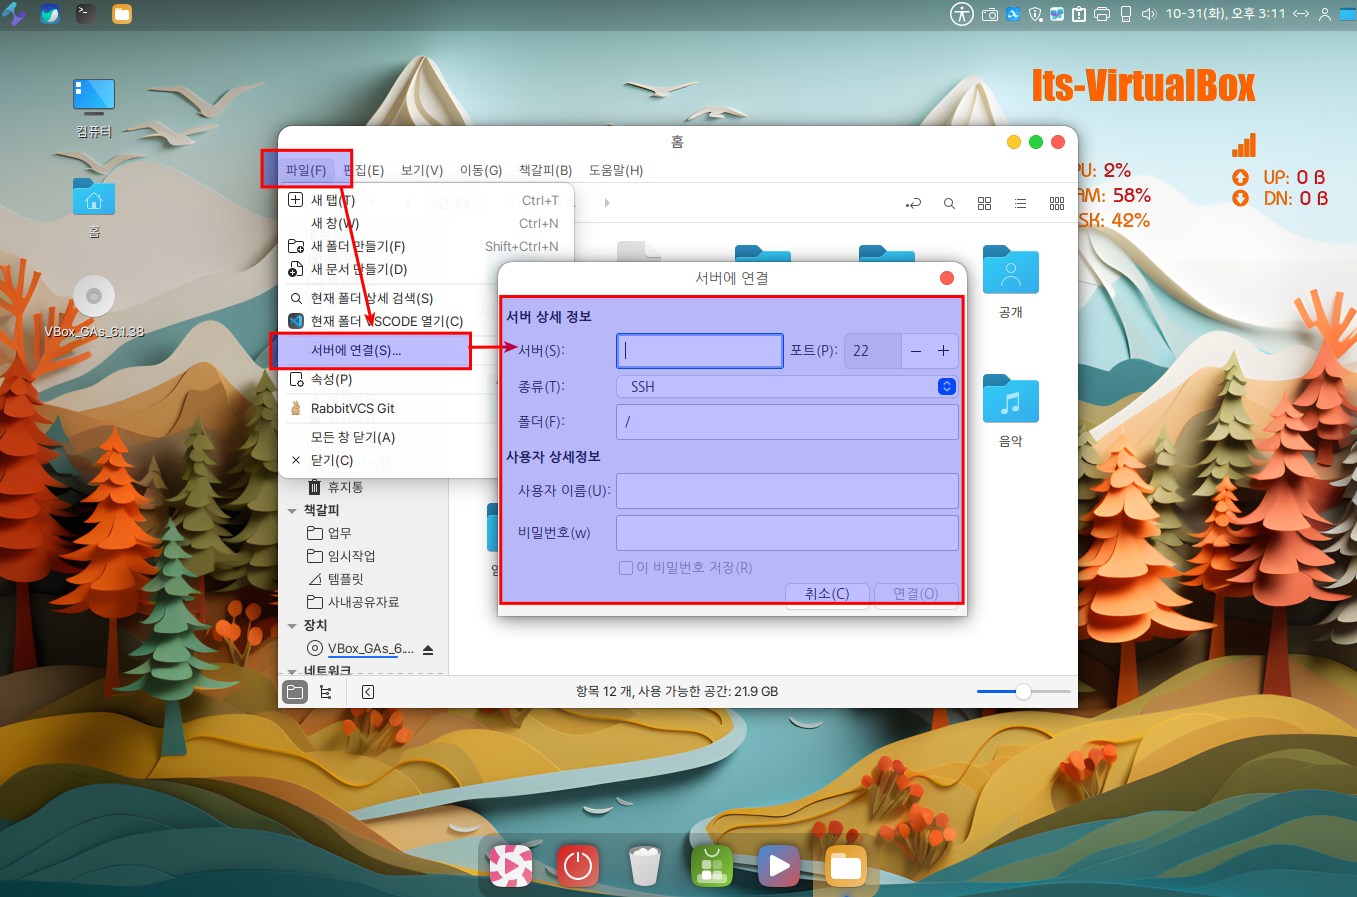Click the red power icon in dock
Viewport: 1357px width, 897px height.
pyautogui.click(x=578, y=866)
